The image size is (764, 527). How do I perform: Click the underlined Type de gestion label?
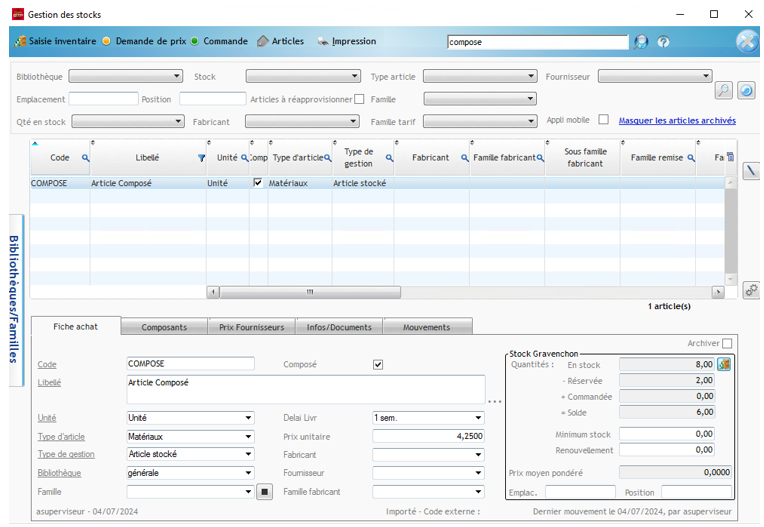click(66, 454)
